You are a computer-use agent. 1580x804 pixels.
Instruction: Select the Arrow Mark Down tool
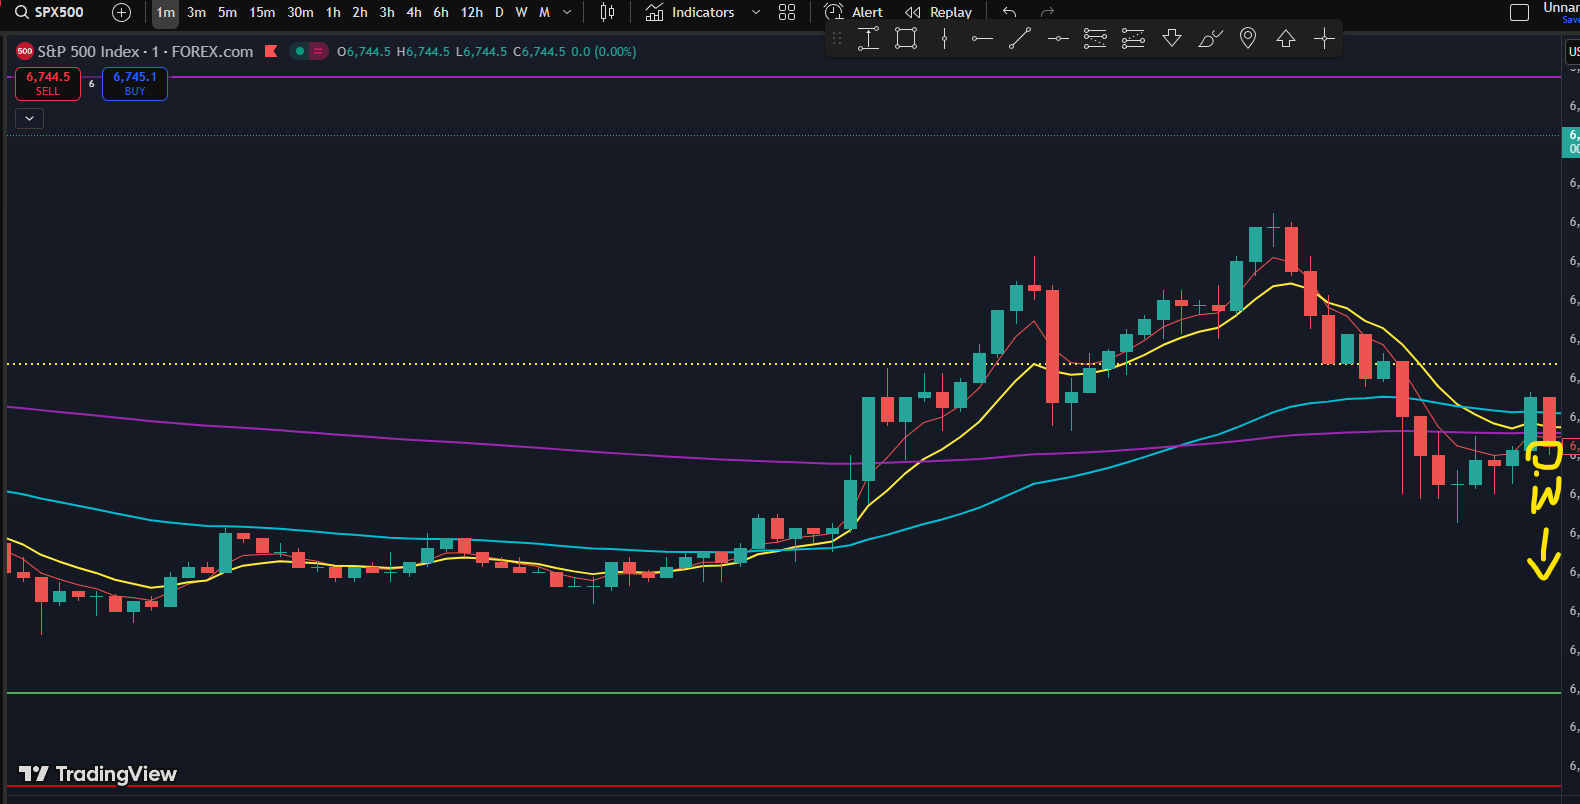pos(1172,39)
